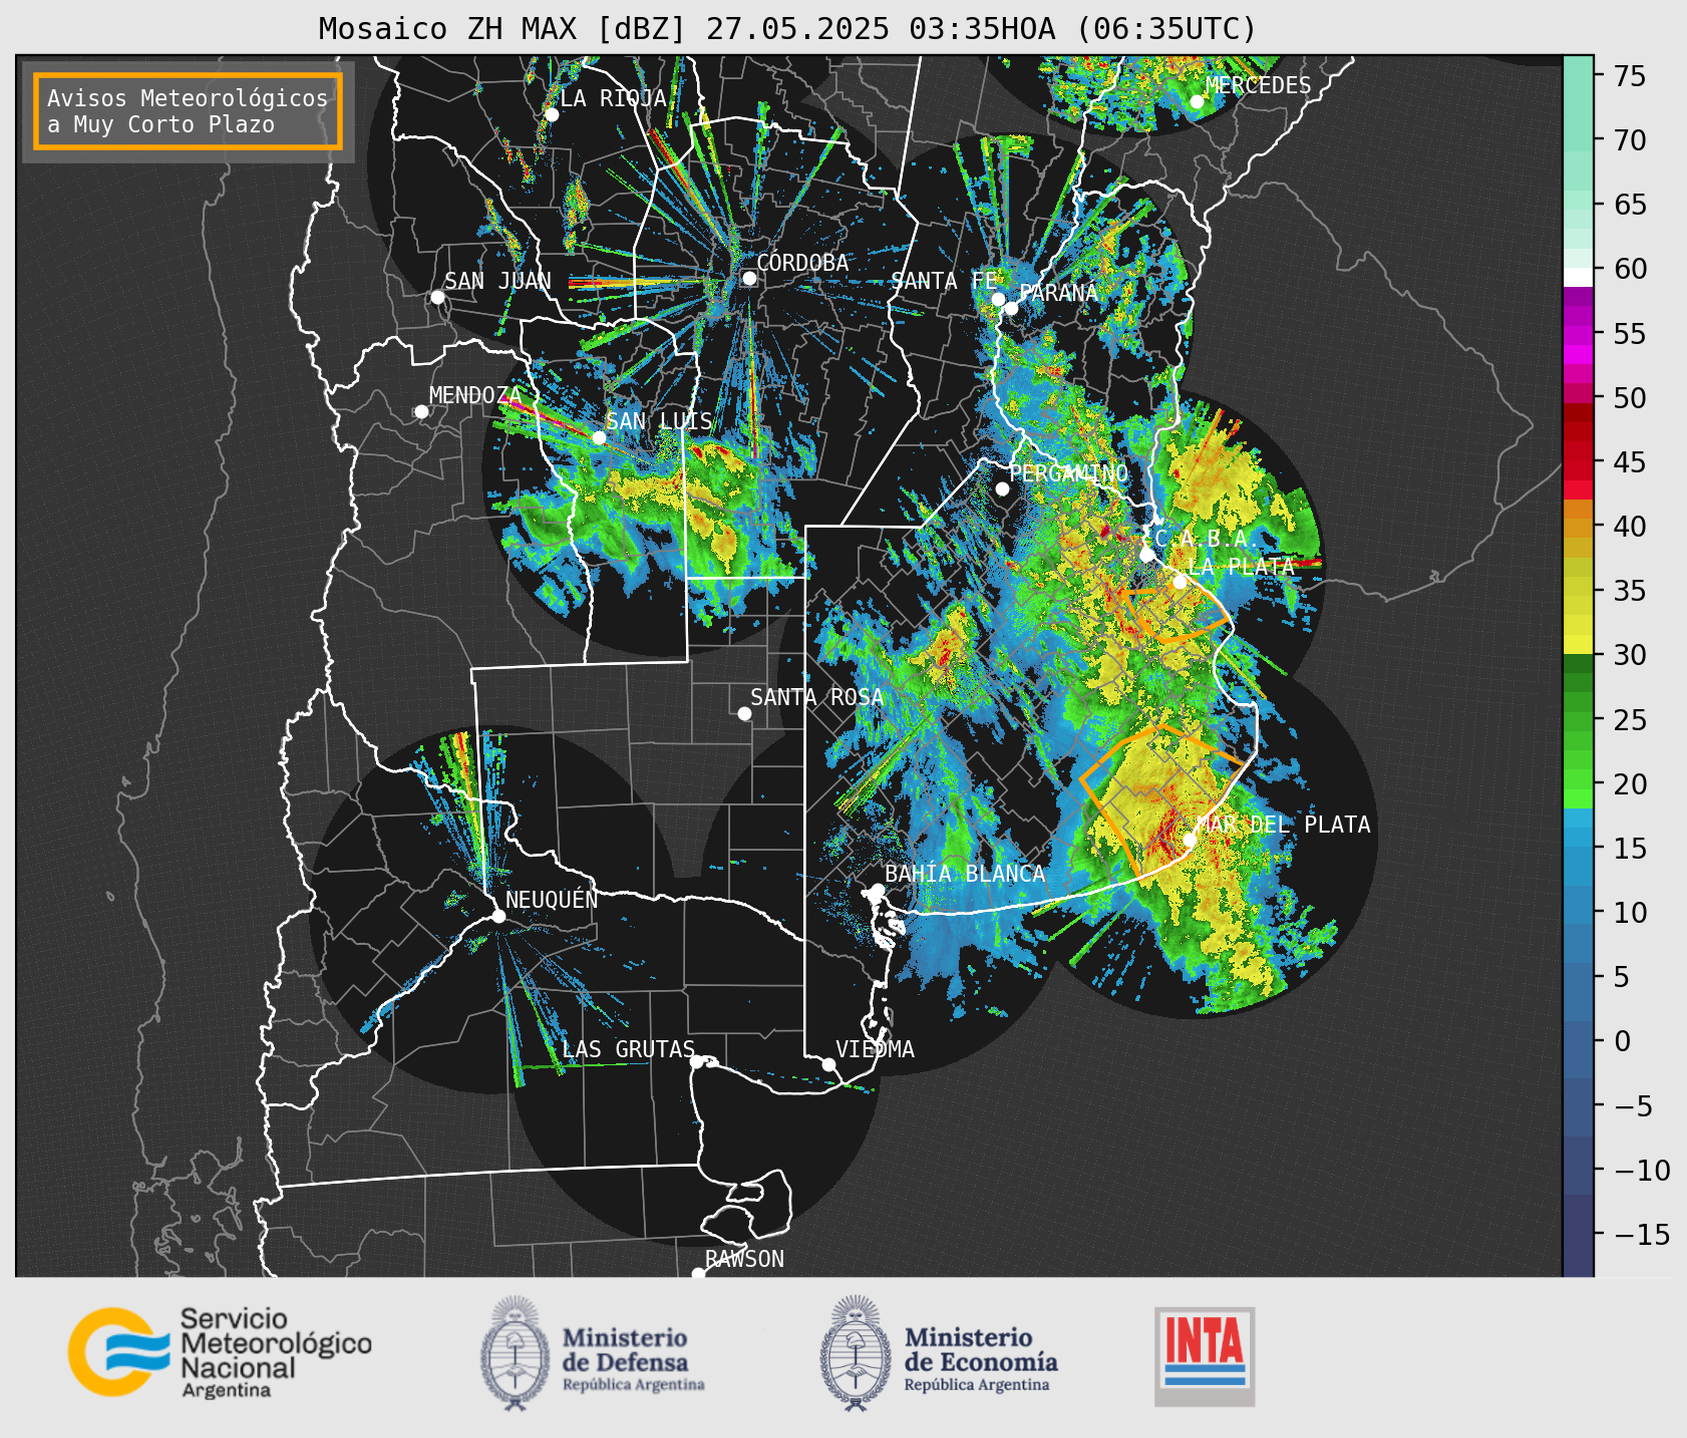
Task: Click the Las Grutas city marker
Action: coord(696,1061)
